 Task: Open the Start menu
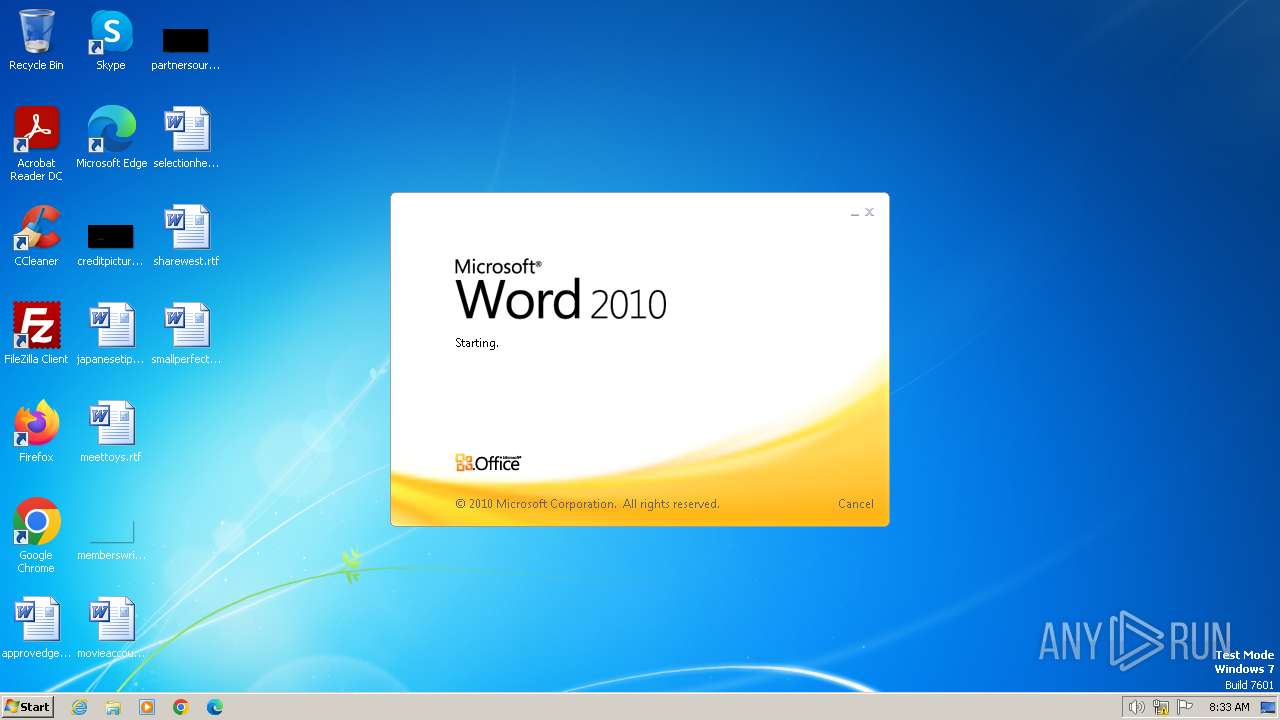point(27,706)
